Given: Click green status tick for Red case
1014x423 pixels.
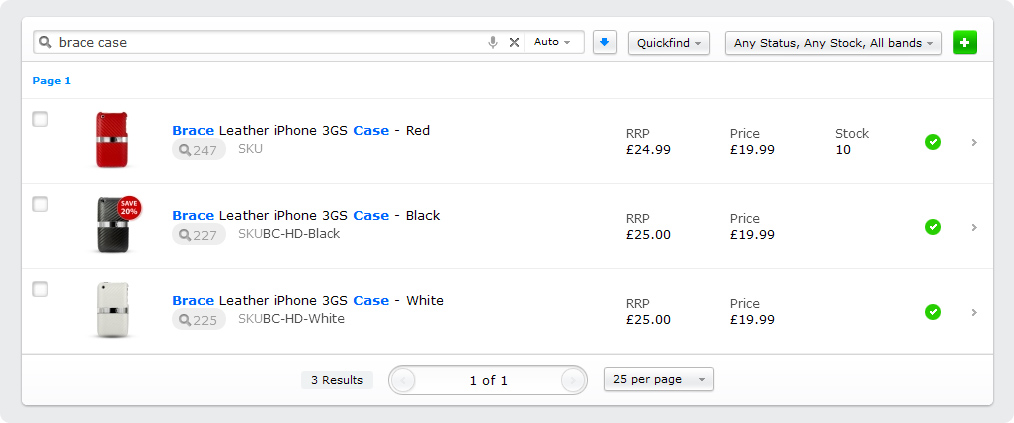Looking at the screenshot, I should click(x=933, y=142).
